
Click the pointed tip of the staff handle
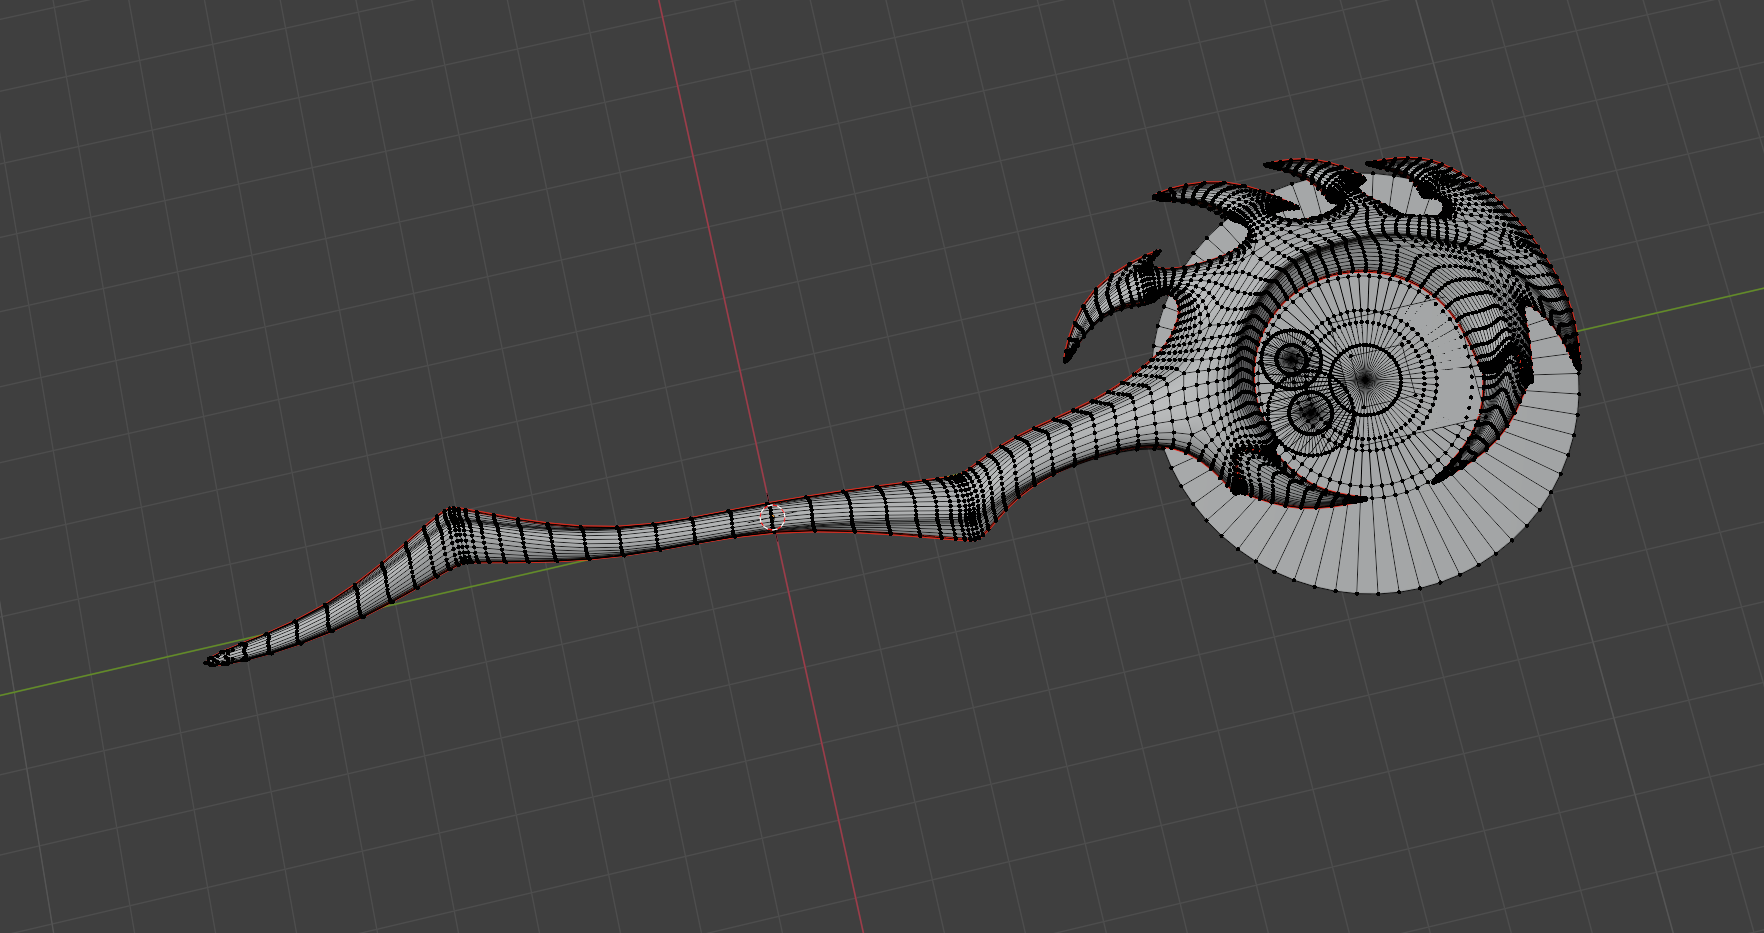pyautogui.click(x=212, y=660)
